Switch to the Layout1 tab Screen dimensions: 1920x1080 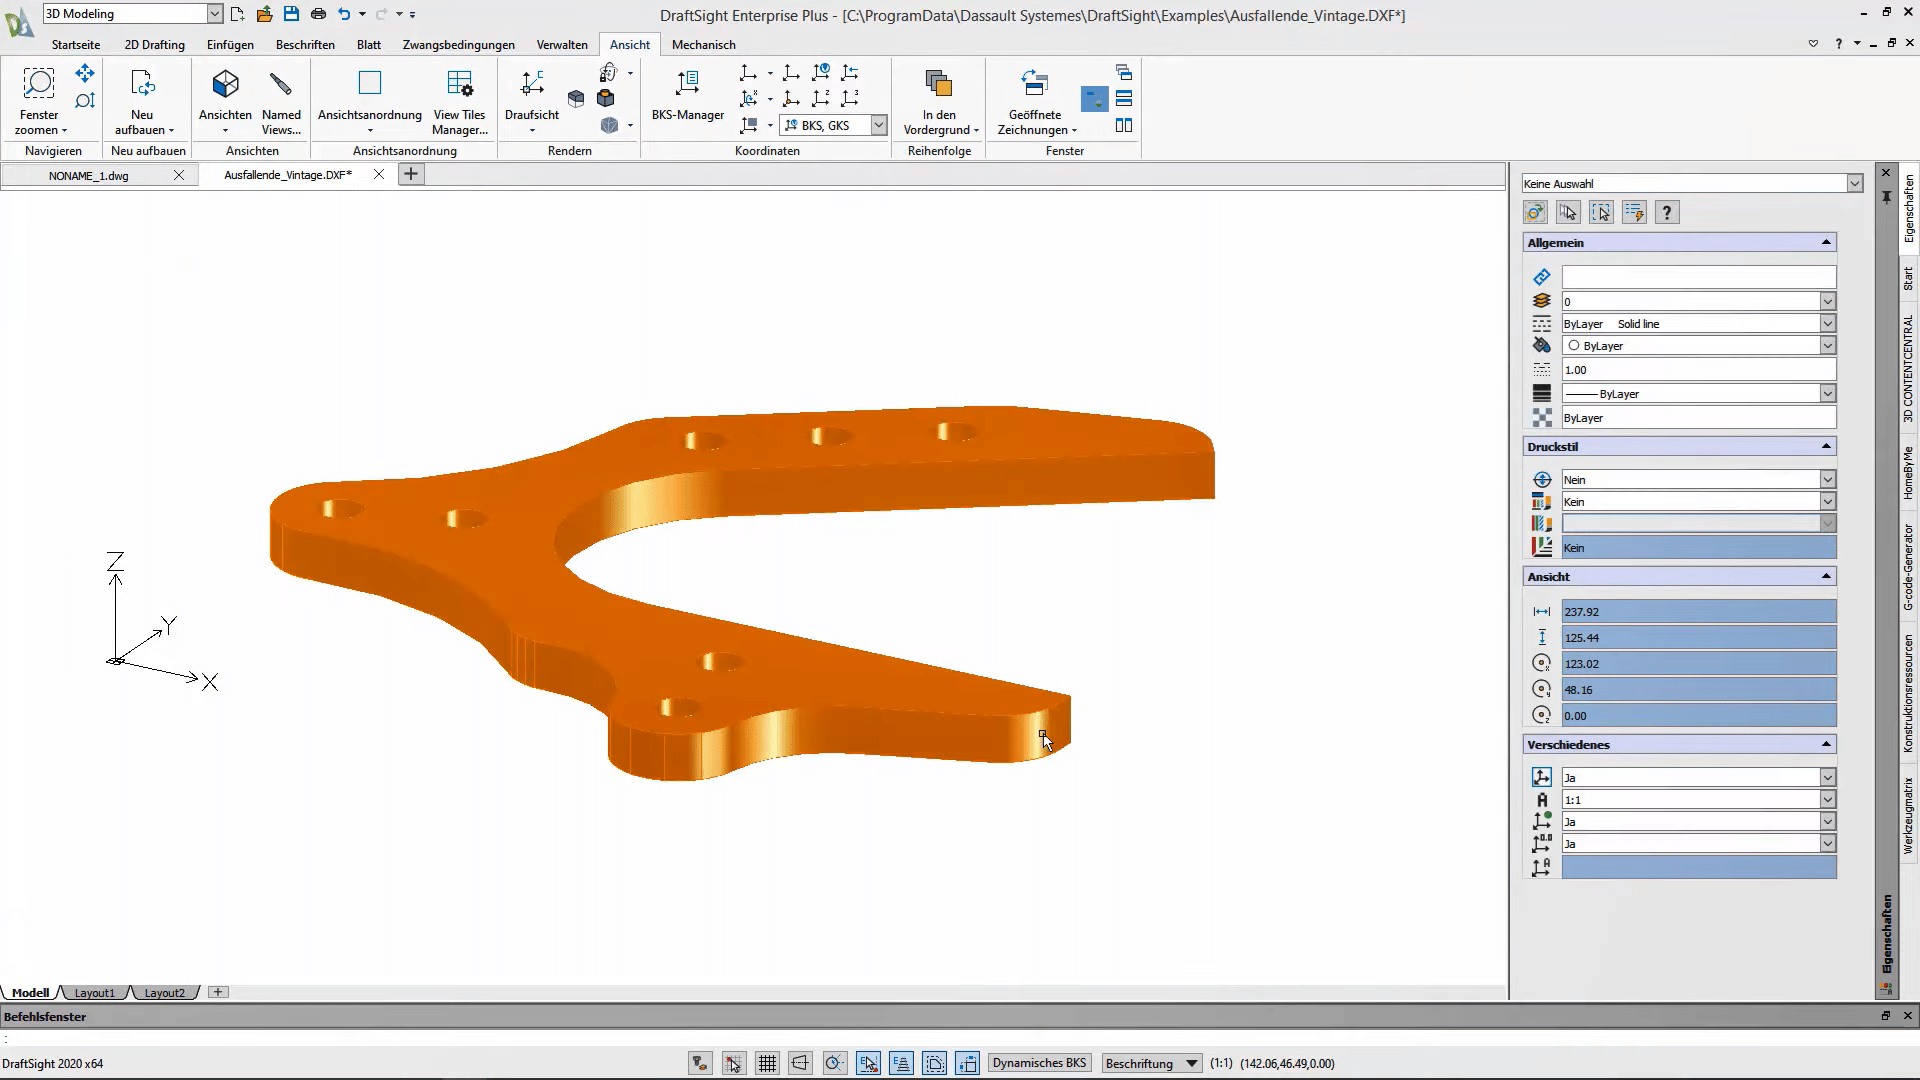95,992
